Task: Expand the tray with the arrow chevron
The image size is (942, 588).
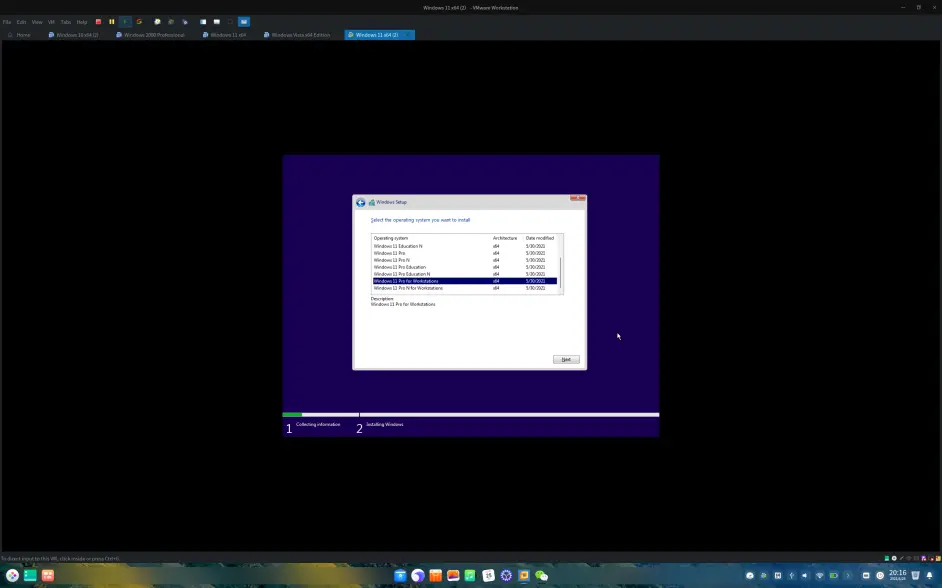Action: pyautogui.click(x=848, y=575)
